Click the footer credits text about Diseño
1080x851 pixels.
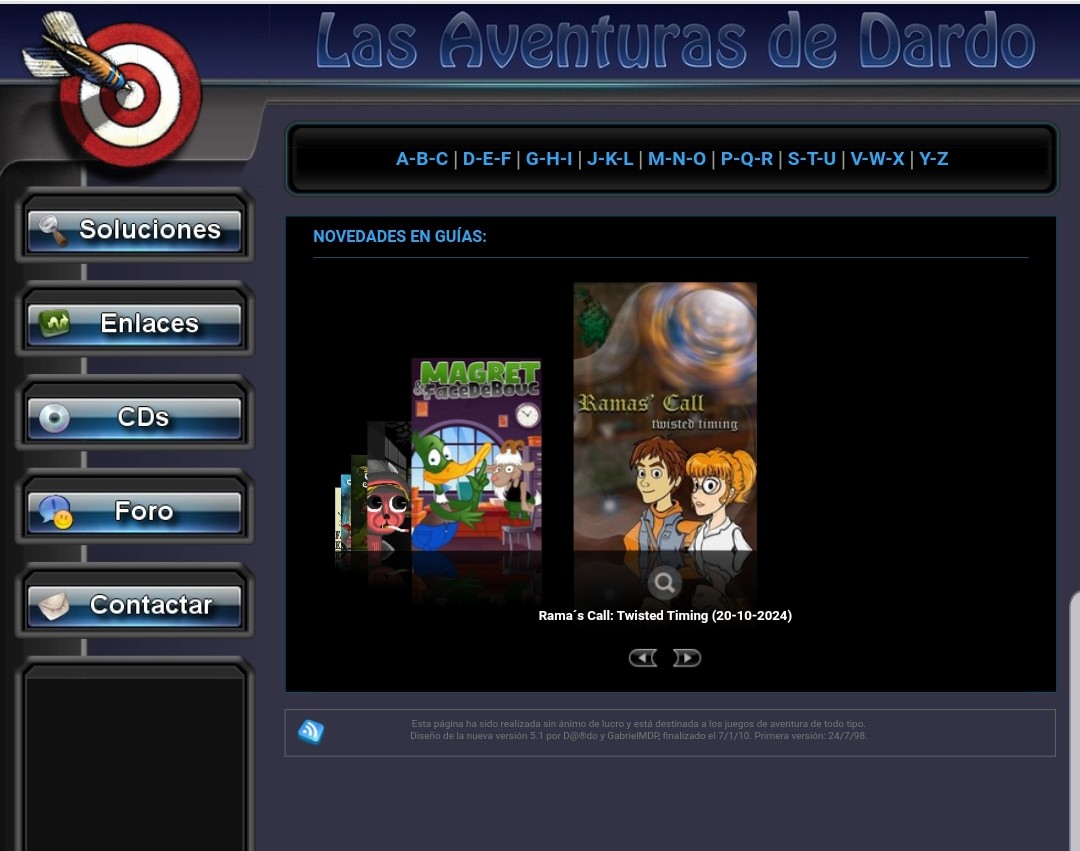[638, 736]
